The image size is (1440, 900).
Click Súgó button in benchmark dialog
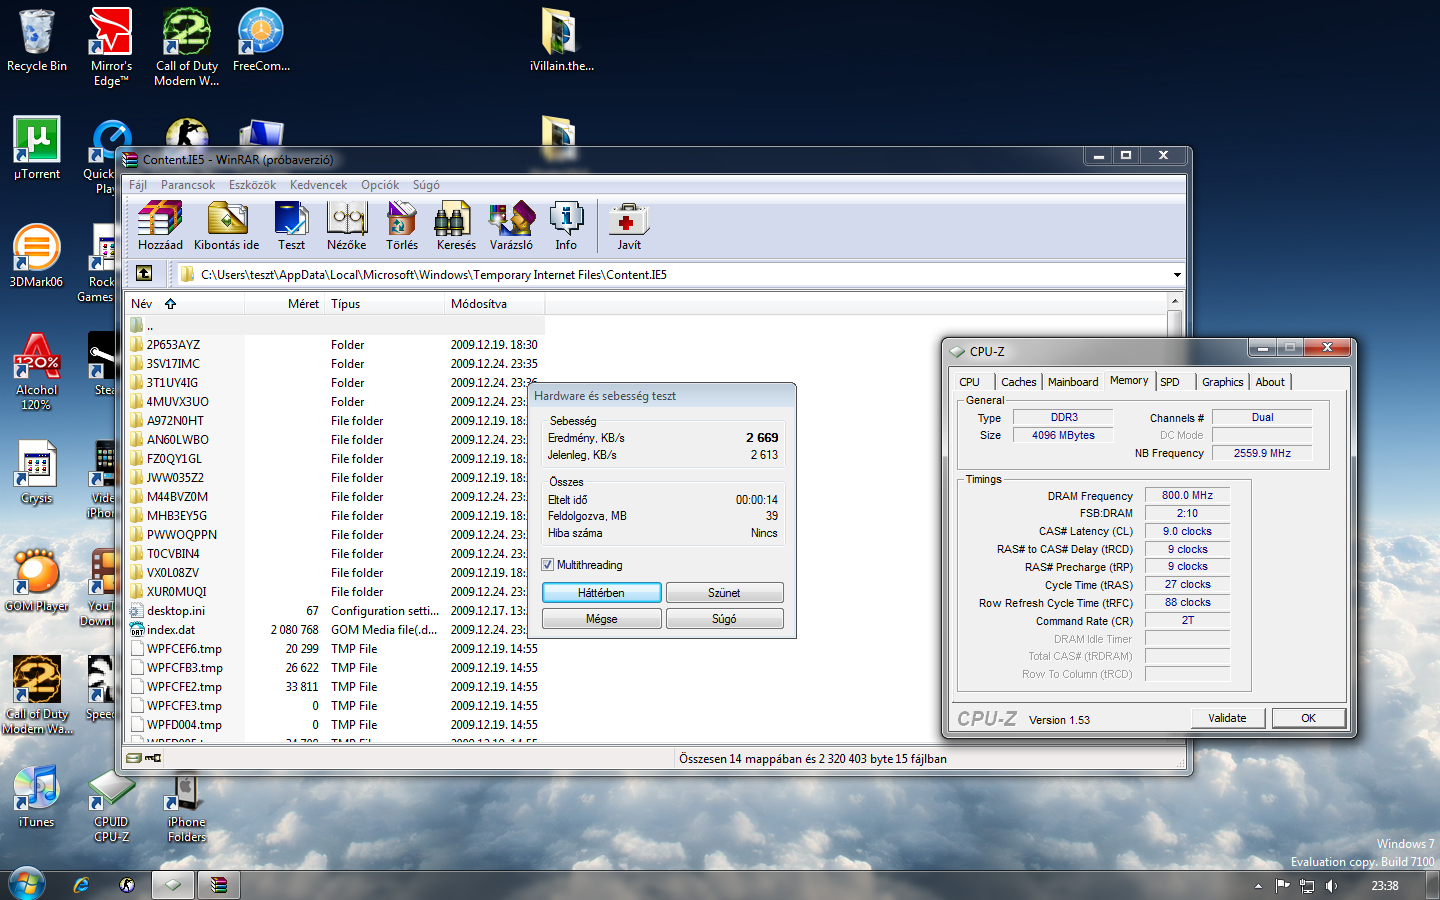[724, 619]
